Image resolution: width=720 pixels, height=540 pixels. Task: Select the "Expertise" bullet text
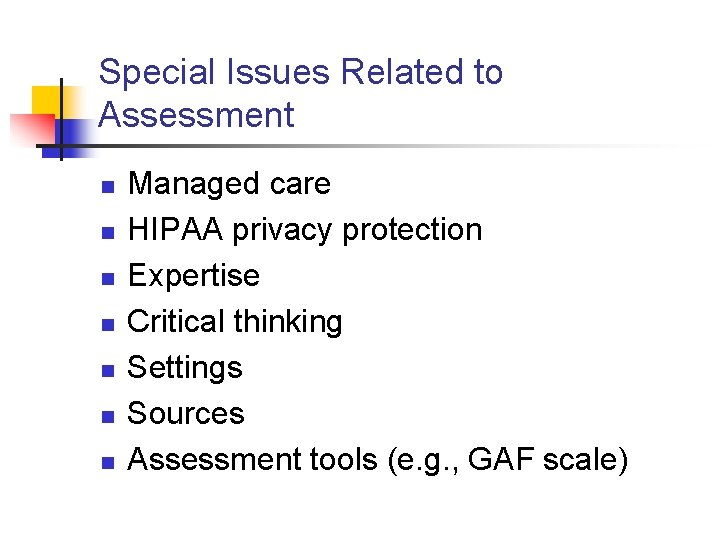point(194,276)
